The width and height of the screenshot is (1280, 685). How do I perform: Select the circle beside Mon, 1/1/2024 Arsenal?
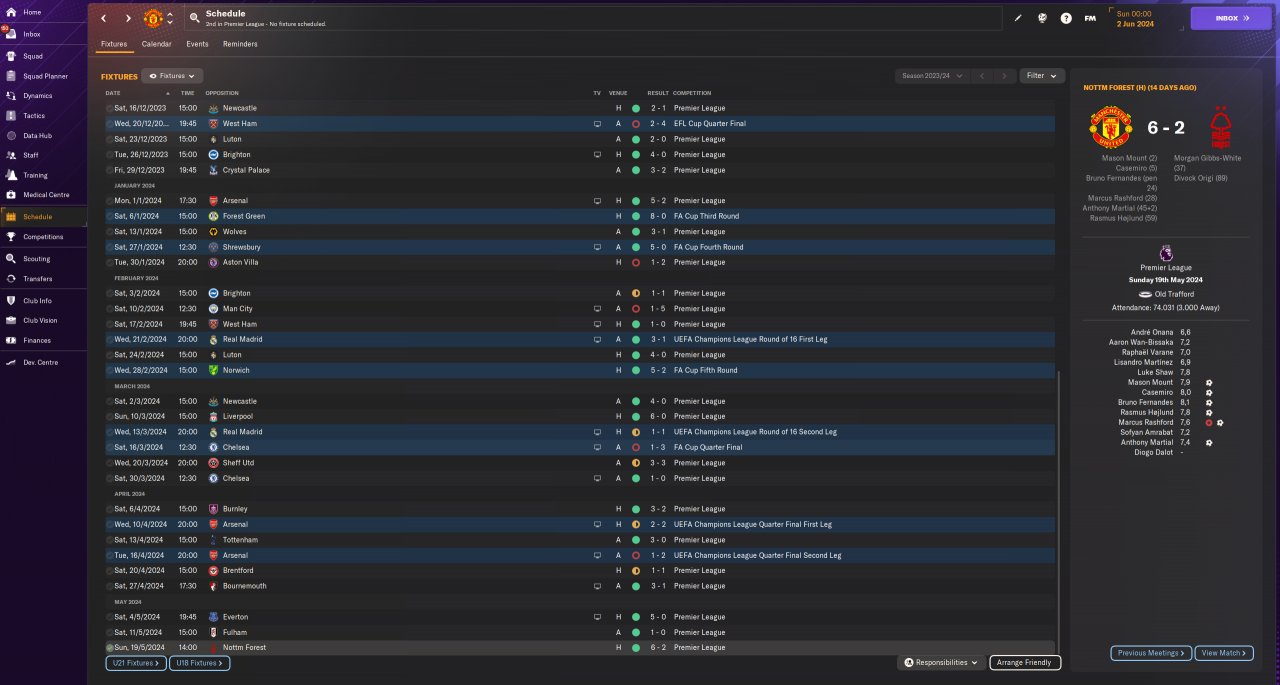pos(110,201)
